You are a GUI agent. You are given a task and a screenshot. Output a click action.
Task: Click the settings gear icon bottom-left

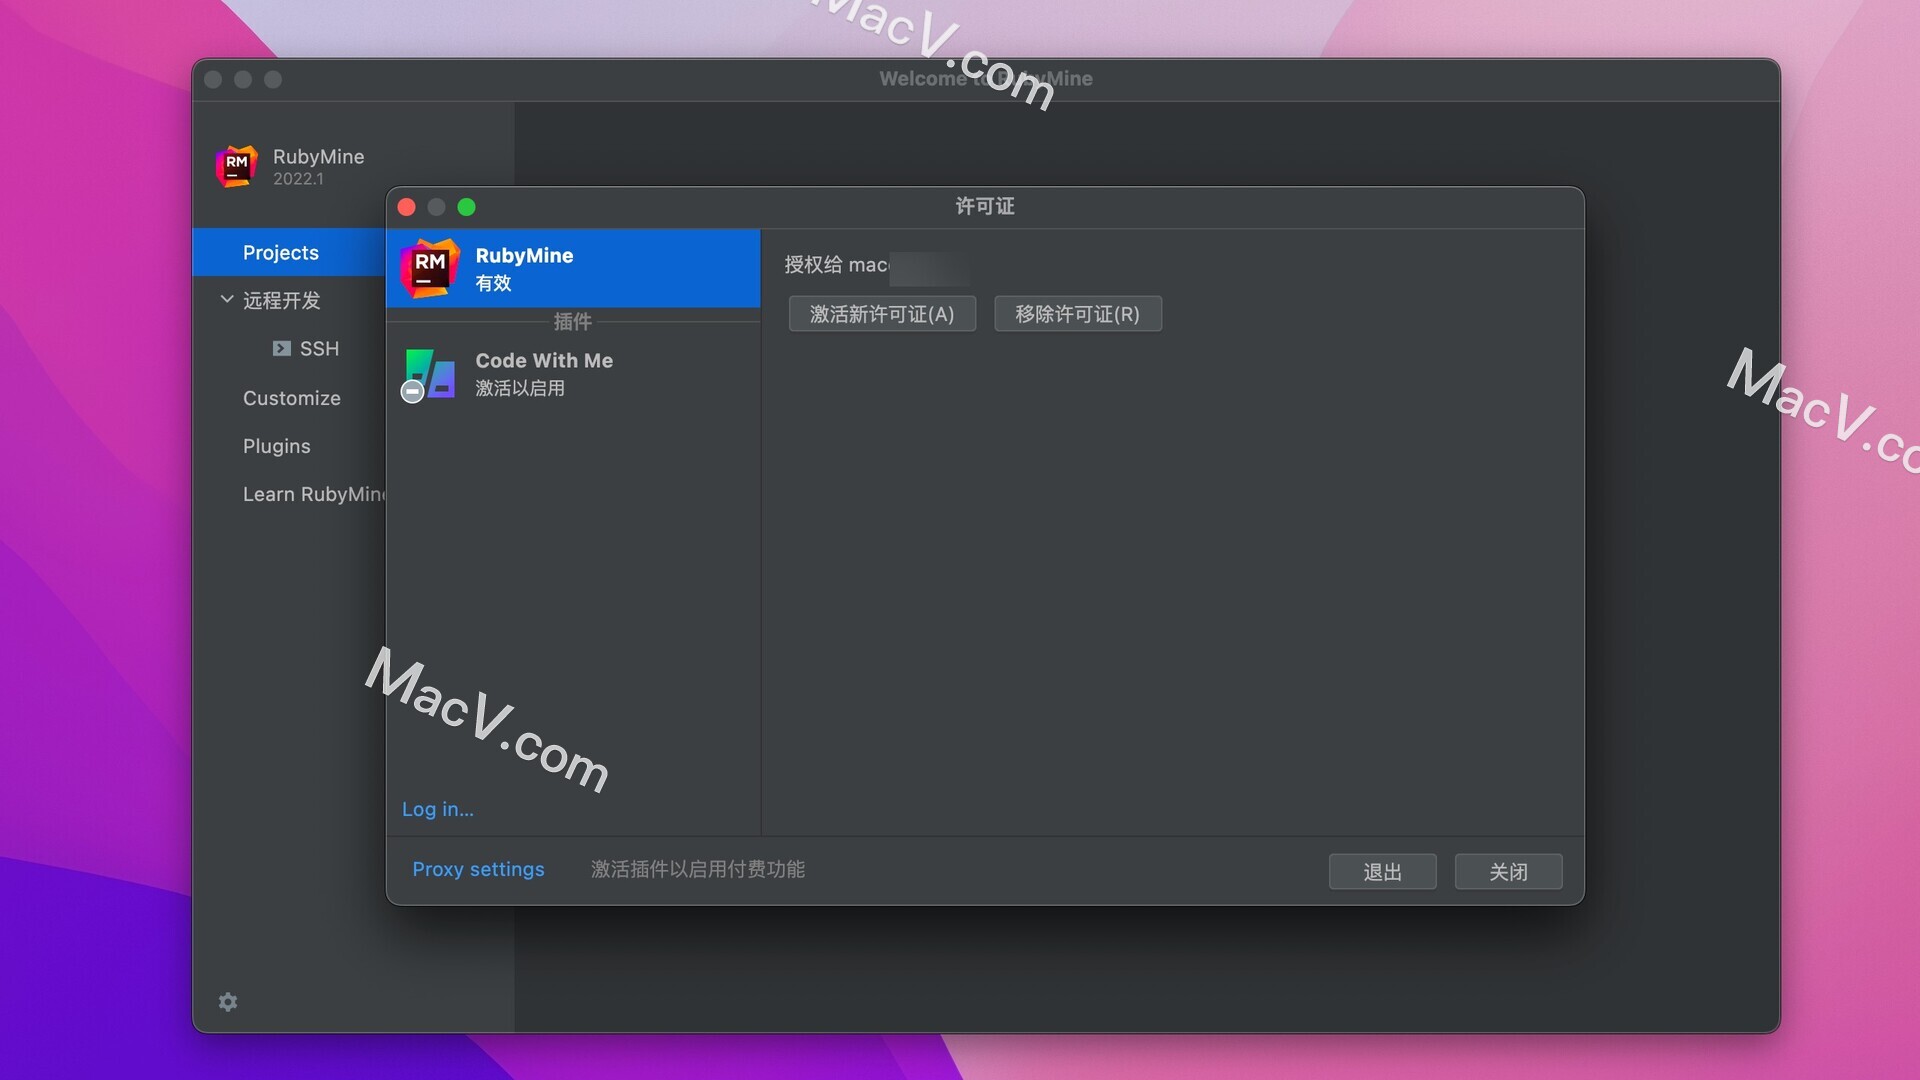click(227, 1001)
